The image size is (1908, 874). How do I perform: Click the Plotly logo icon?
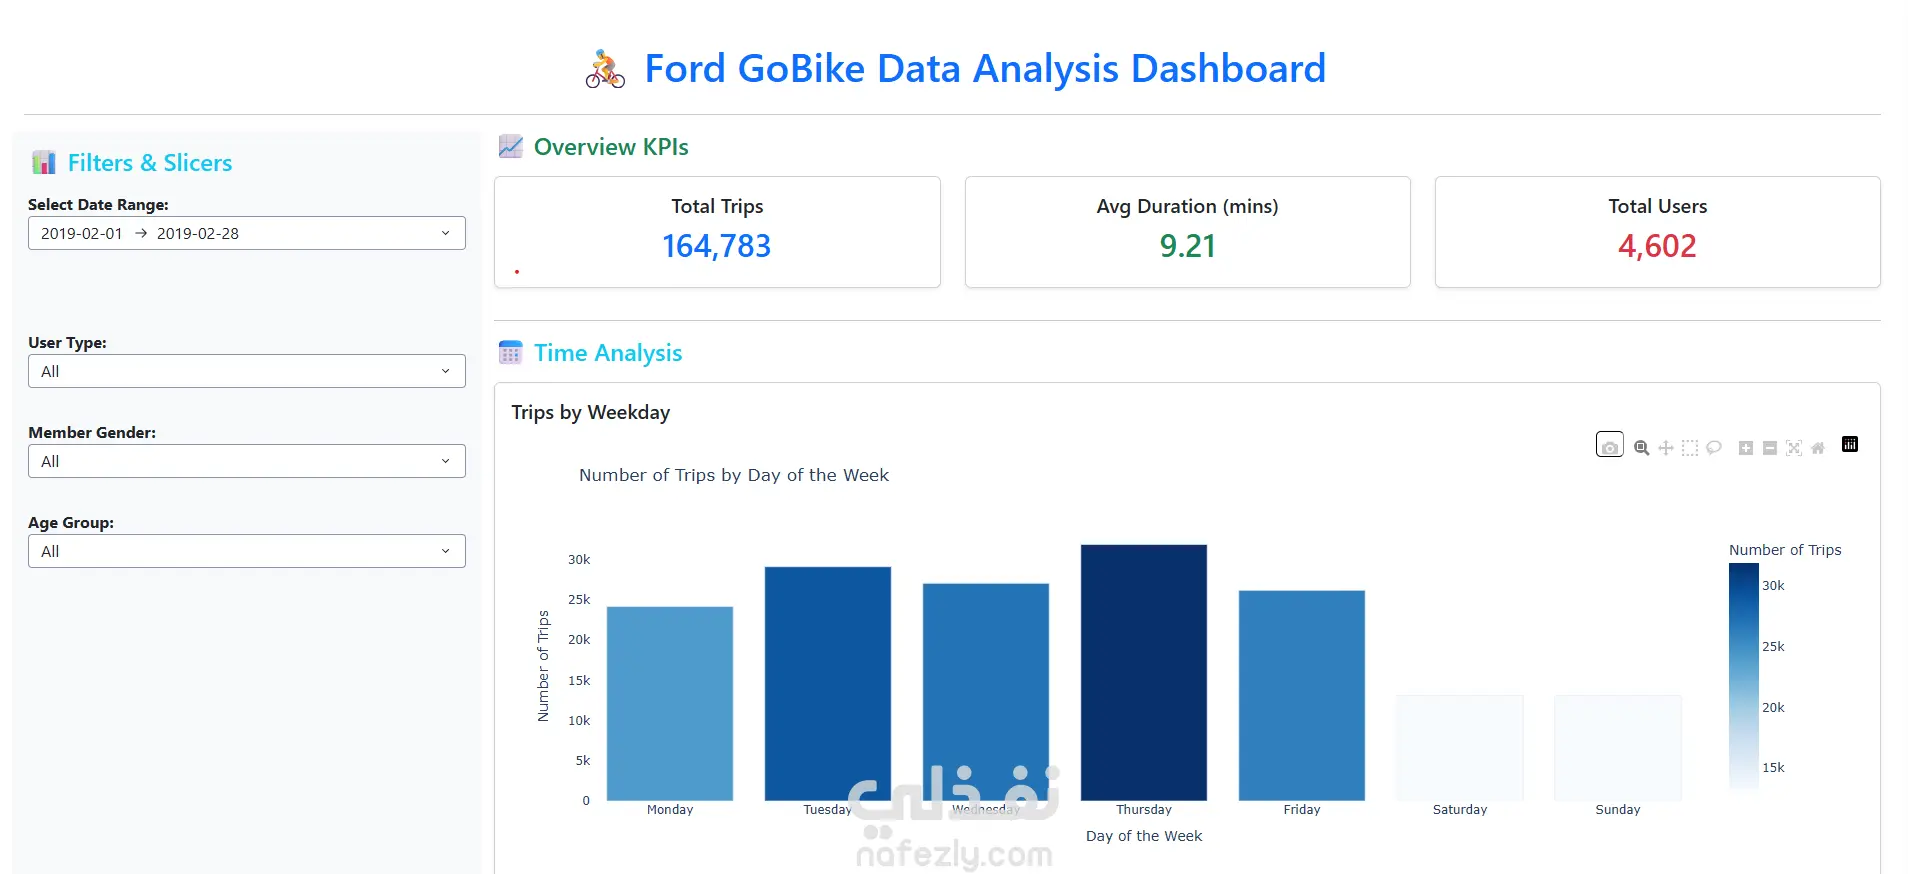[x=1849, y=445]
